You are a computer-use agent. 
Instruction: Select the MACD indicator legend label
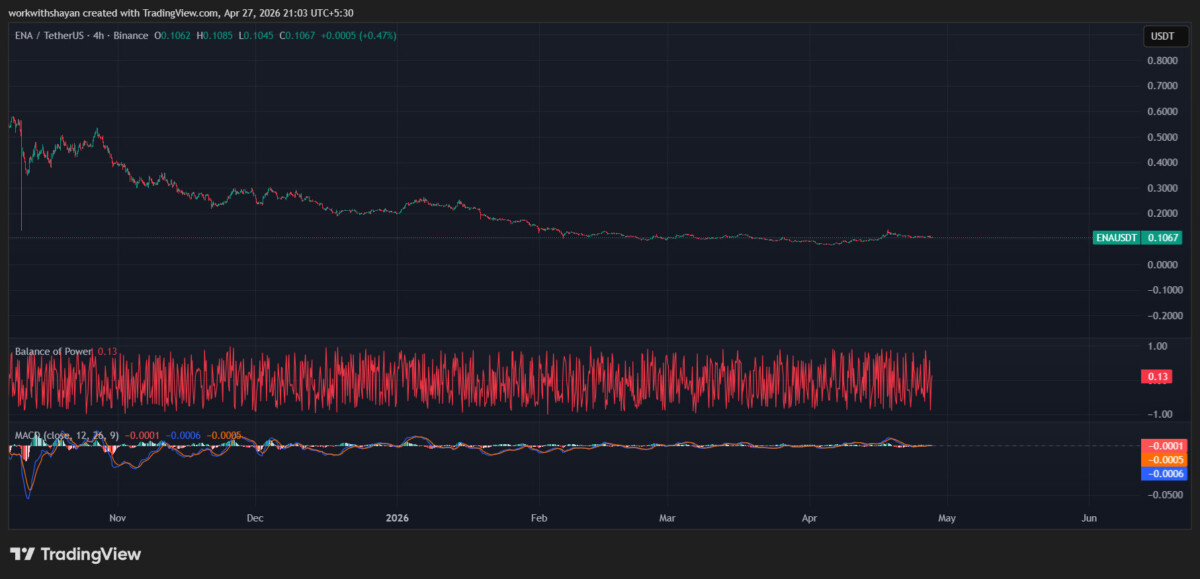click(x=62, y=435)
